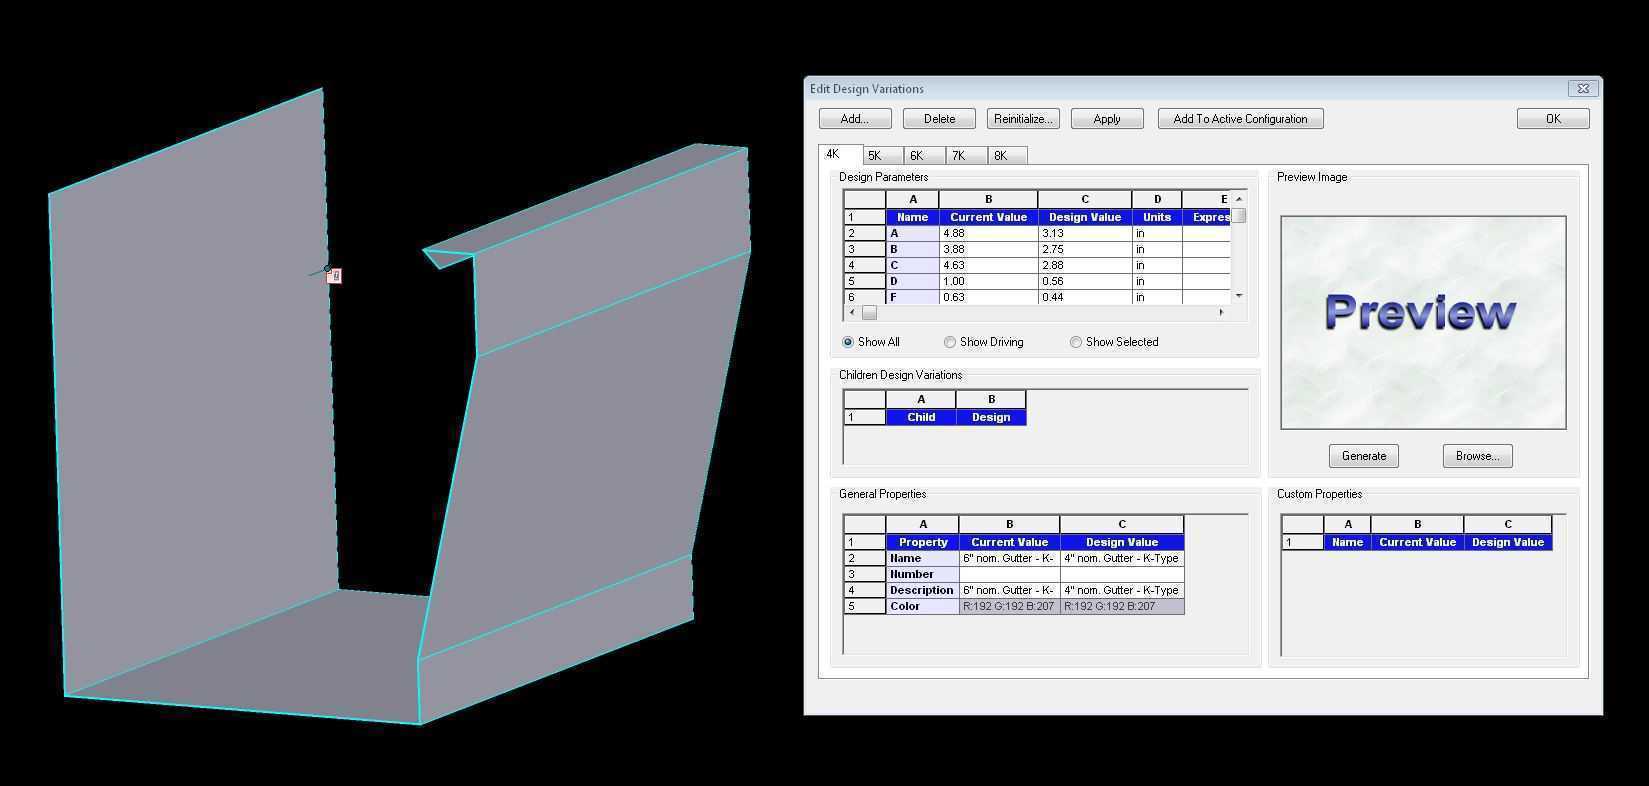Select Design Value 2.75 for parameter B
Image resolution: width=1649 pixels, height=786 pixels.
[1084, 249]
